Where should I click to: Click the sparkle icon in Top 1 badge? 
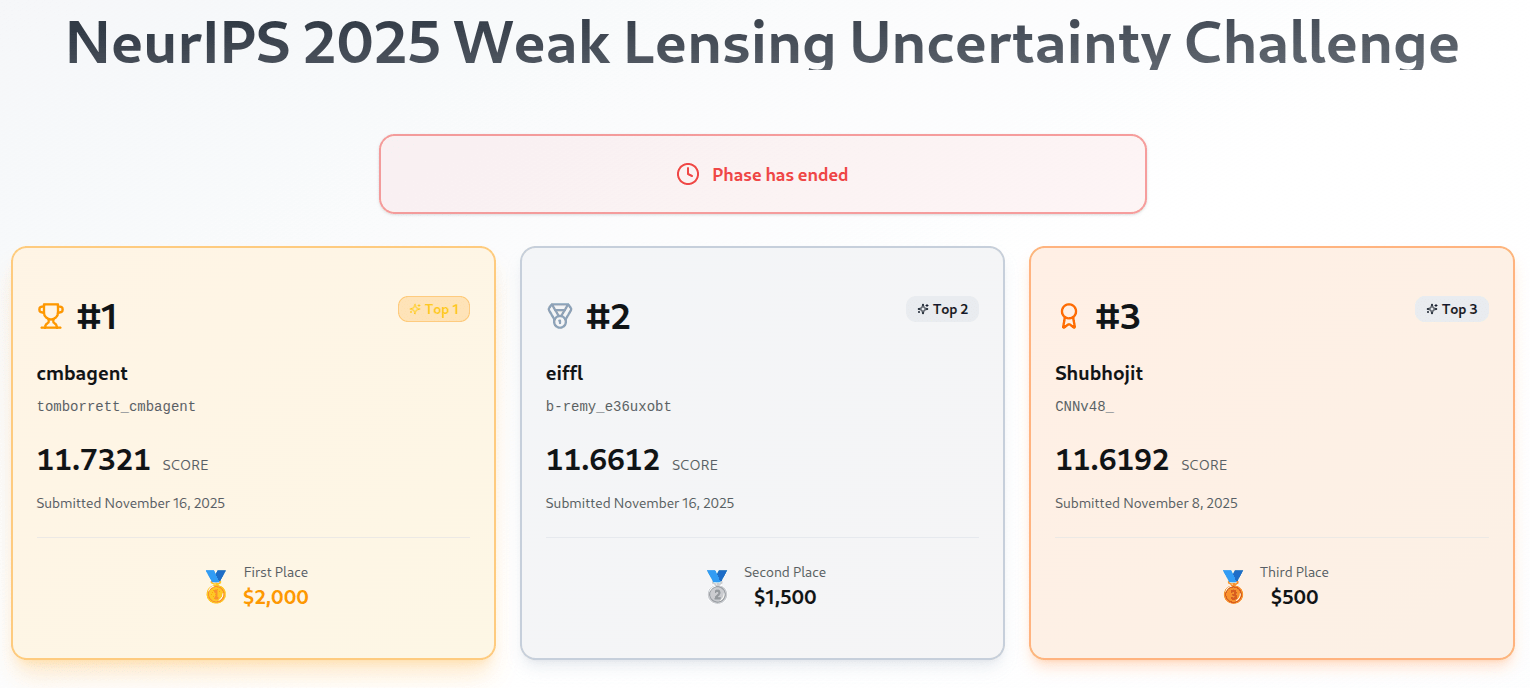click(x=415, y=309)
